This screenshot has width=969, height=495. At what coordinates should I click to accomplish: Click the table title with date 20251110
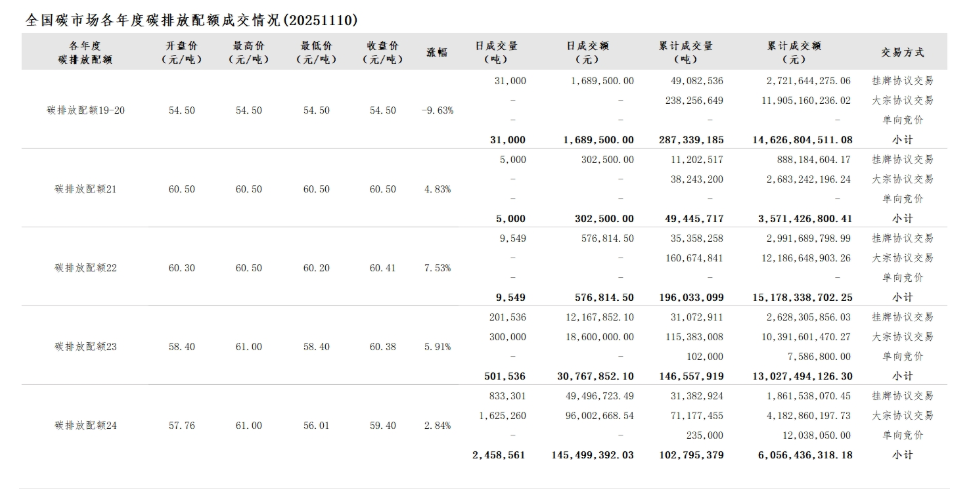[189, 20]
